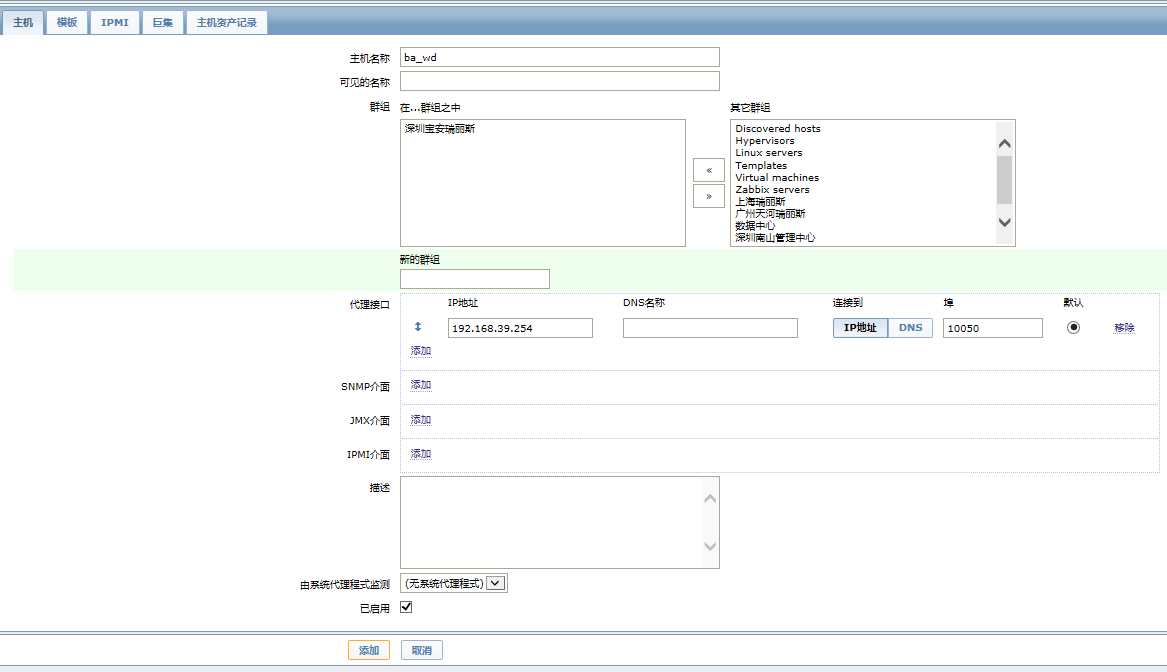Click groups list scroll-up arrow
1167x672 pixels.
click(x=1004, y=144)
